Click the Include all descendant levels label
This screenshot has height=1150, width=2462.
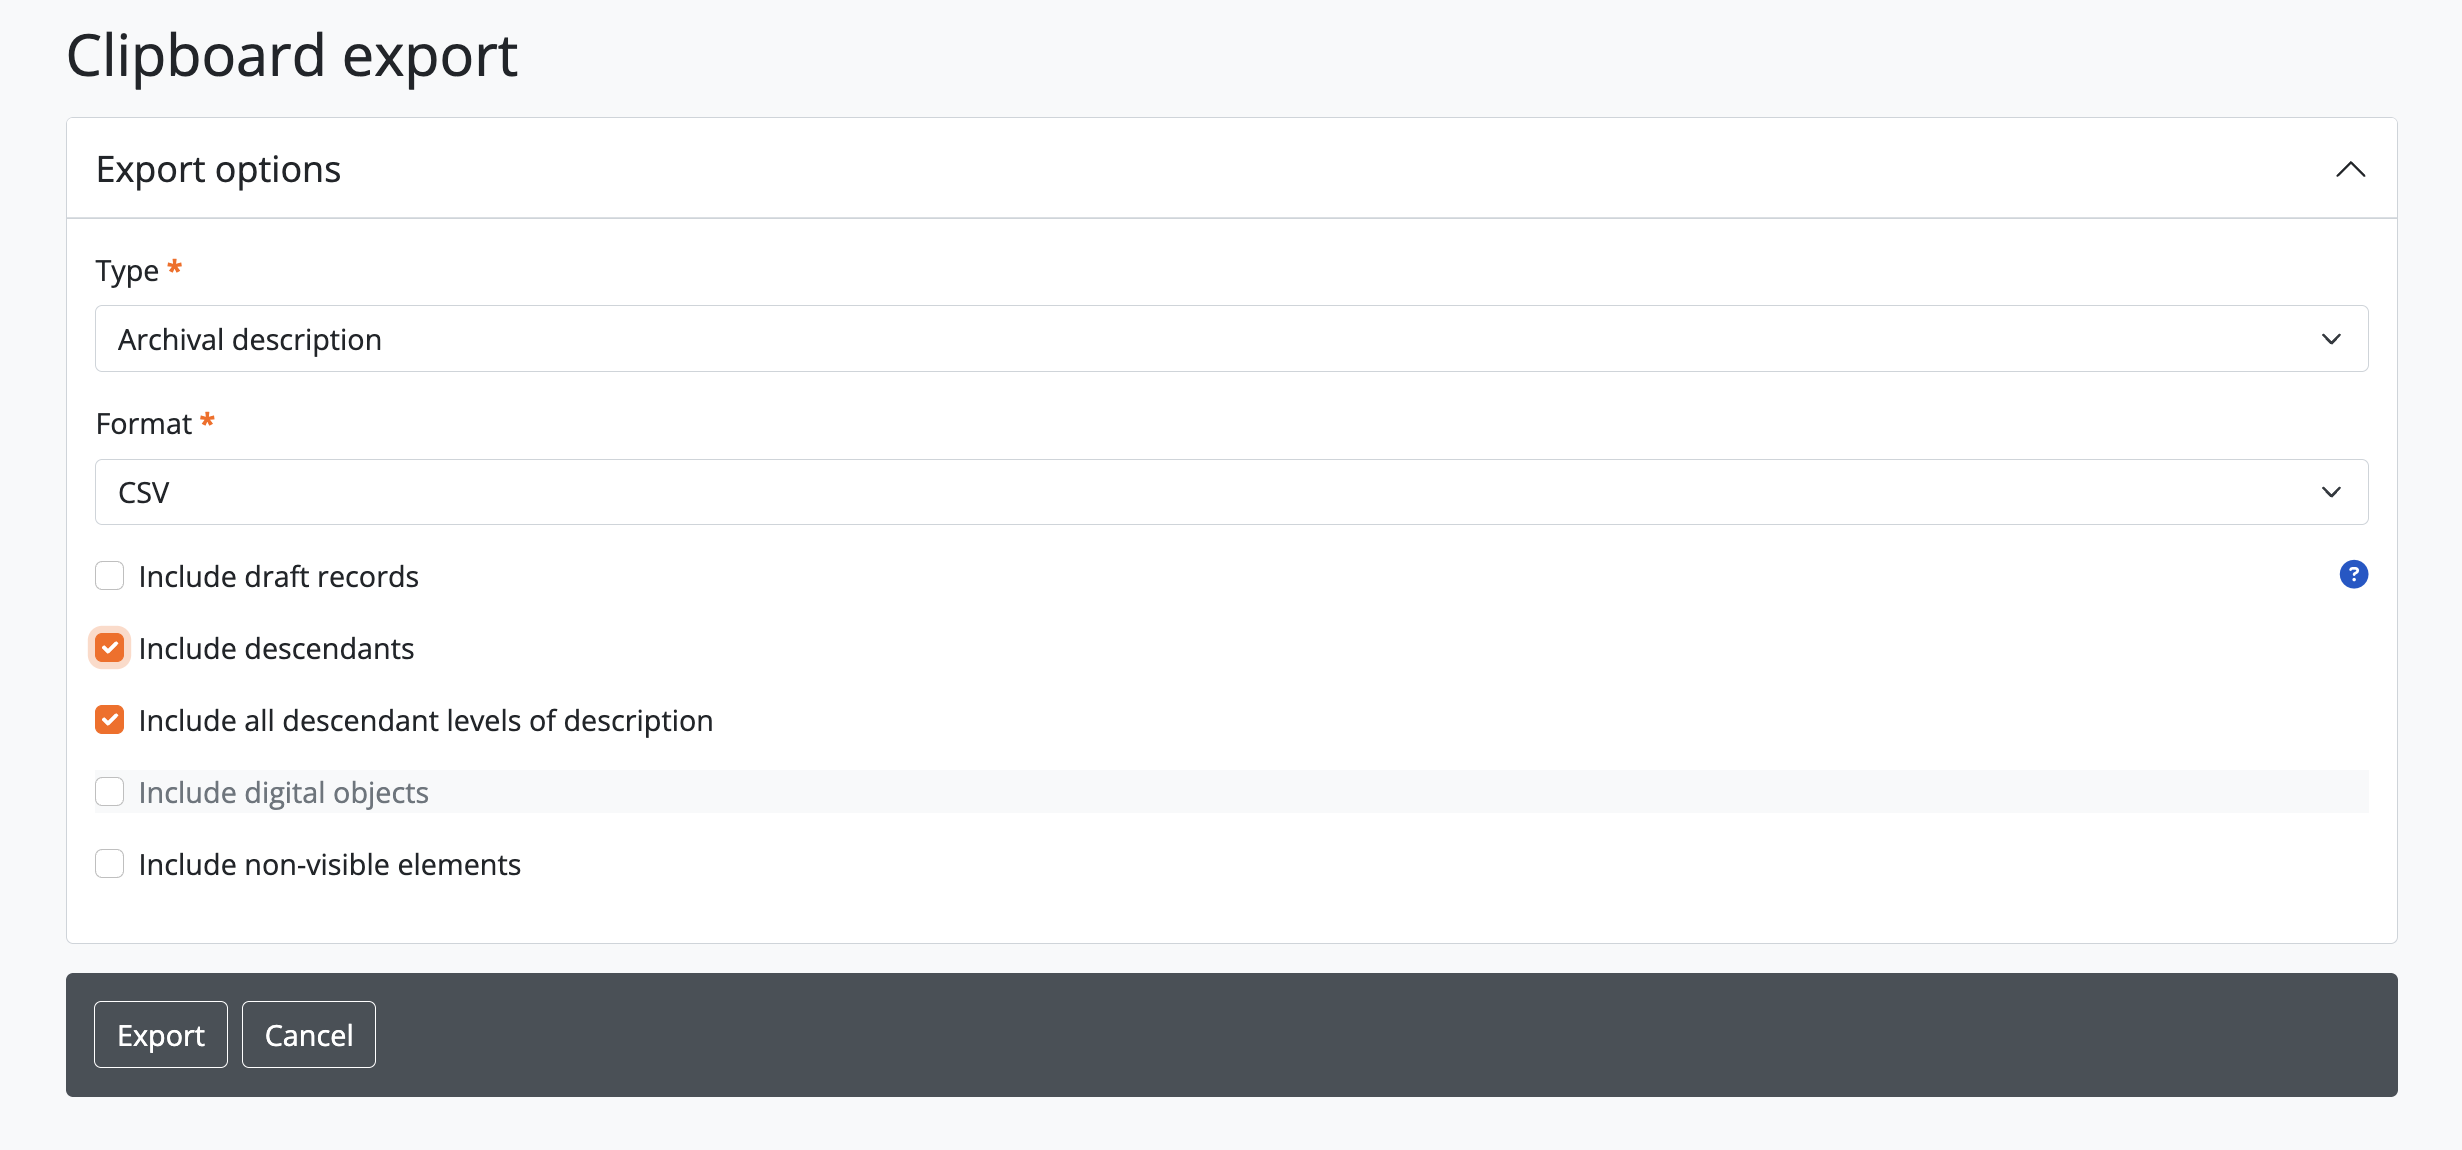click(x=426, y=721)
